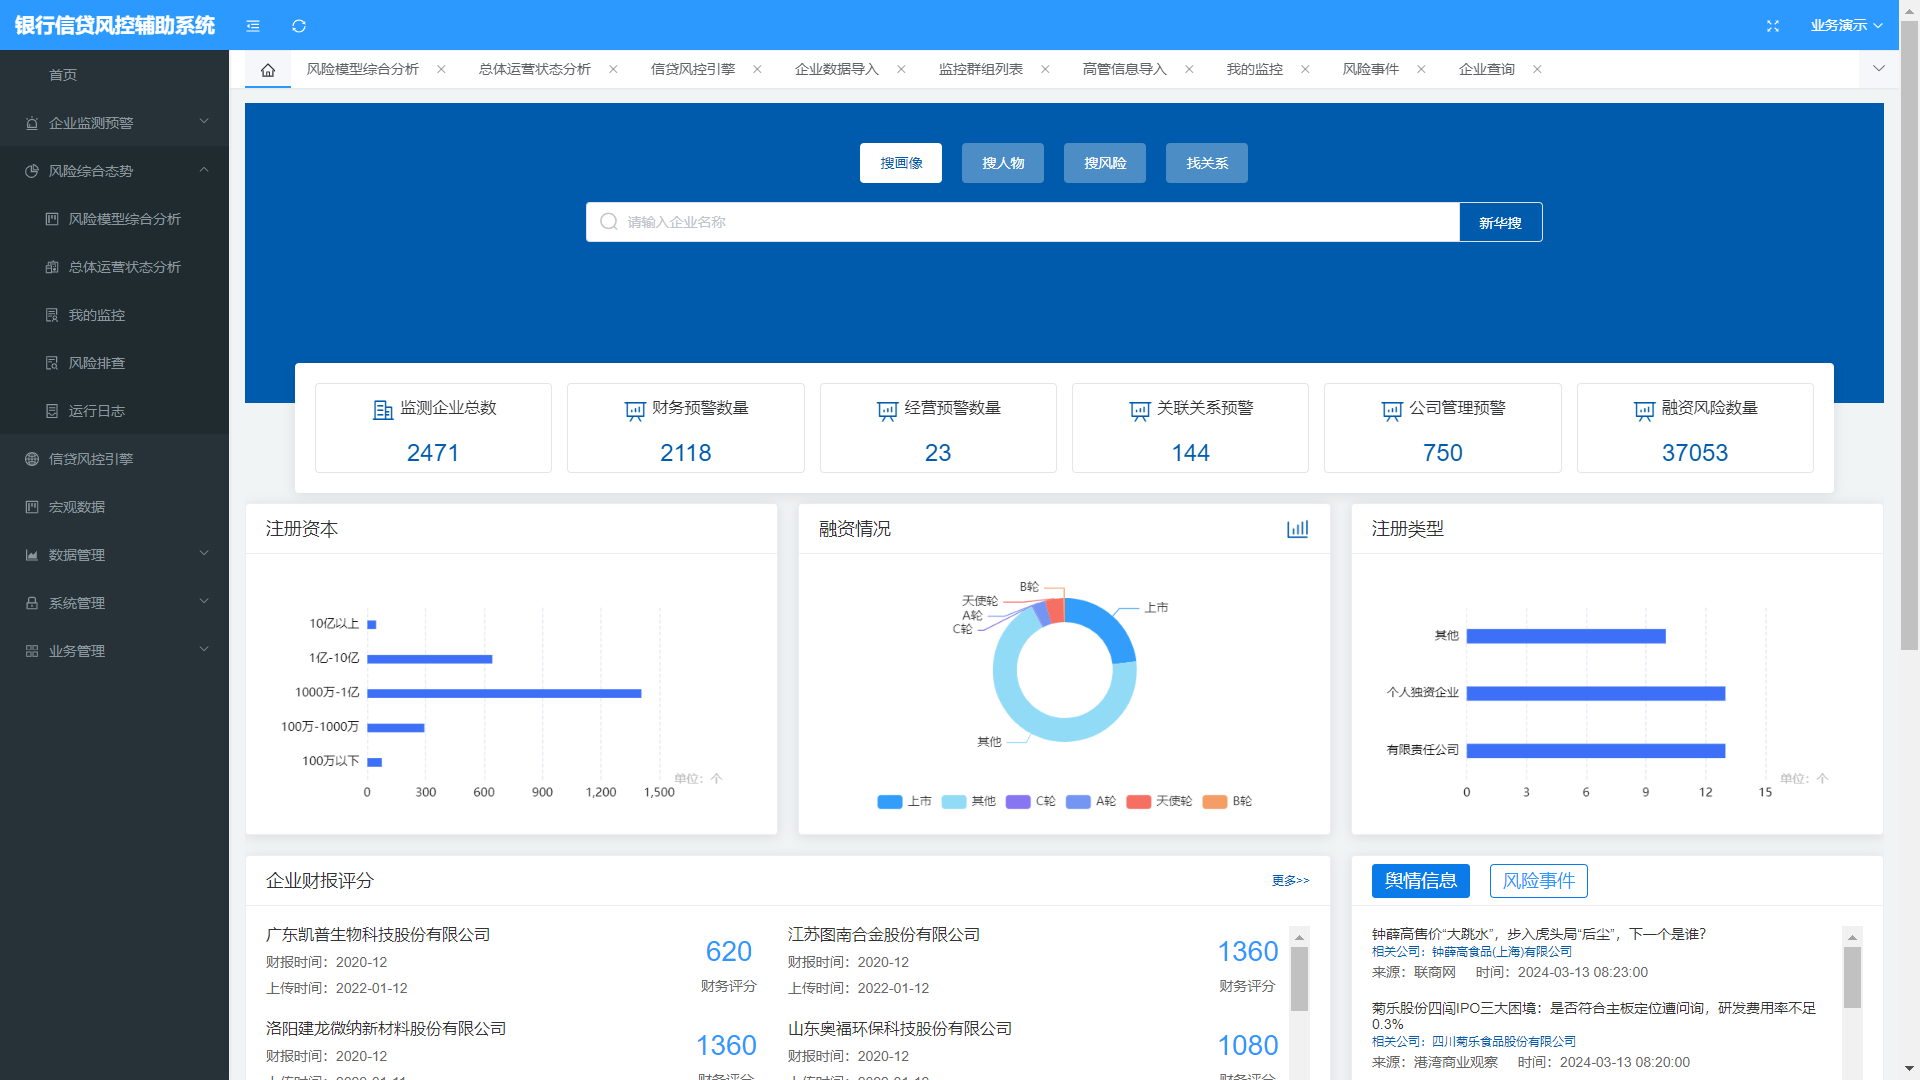Click the 1000万-1亿 bar in 注册资本 chart
1920x1080 pixels.
coord(504,693)
